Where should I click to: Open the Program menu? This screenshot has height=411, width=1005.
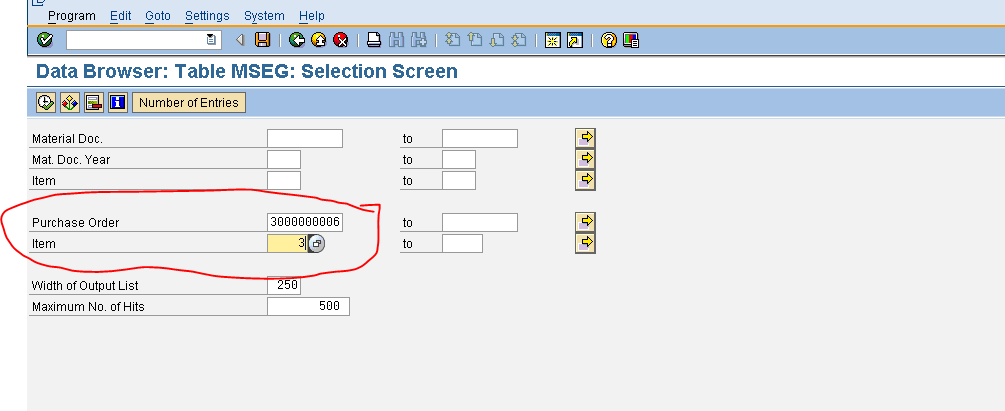tap(72, 15)
